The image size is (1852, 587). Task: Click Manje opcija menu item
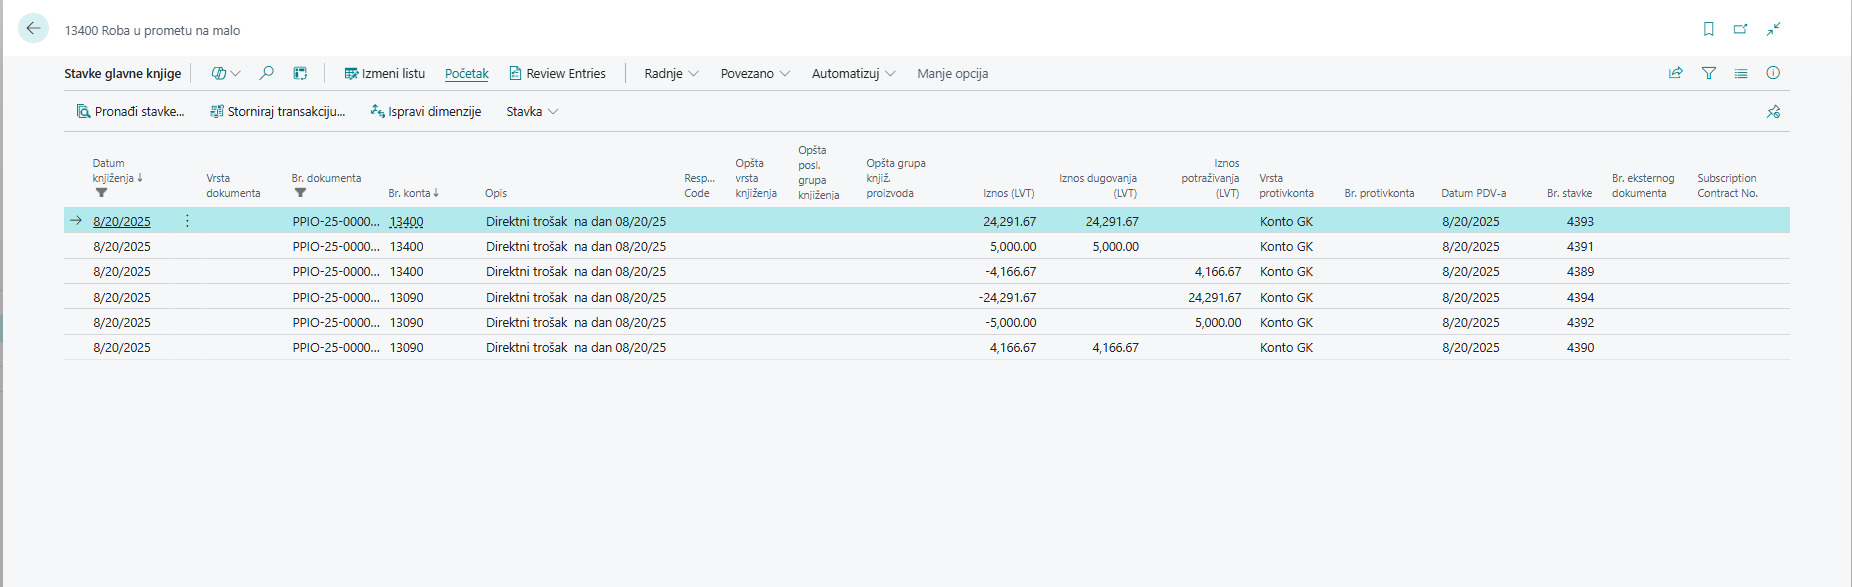click(x=952, y=74)
